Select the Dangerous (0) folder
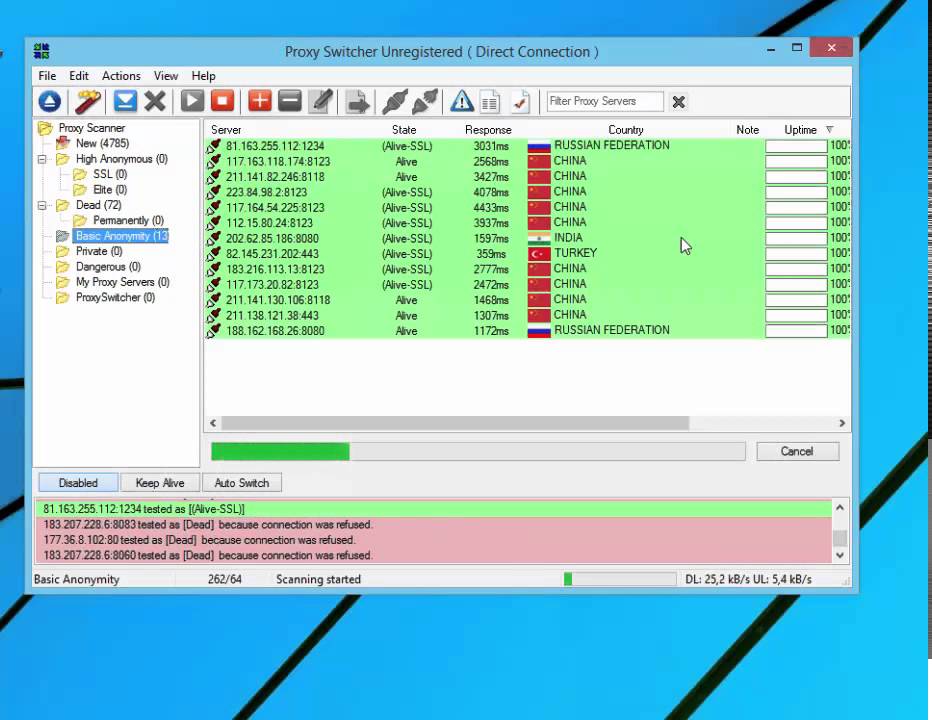The height and width of the screenshot is (720, 932). (108, 267)
